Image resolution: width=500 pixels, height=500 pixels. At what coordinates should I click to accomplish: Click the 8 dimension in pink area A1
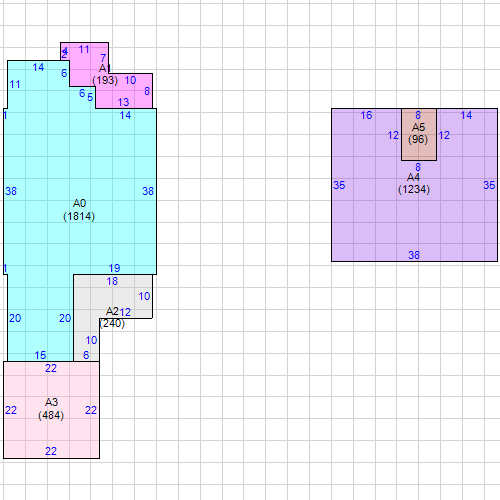coord(147,91)
